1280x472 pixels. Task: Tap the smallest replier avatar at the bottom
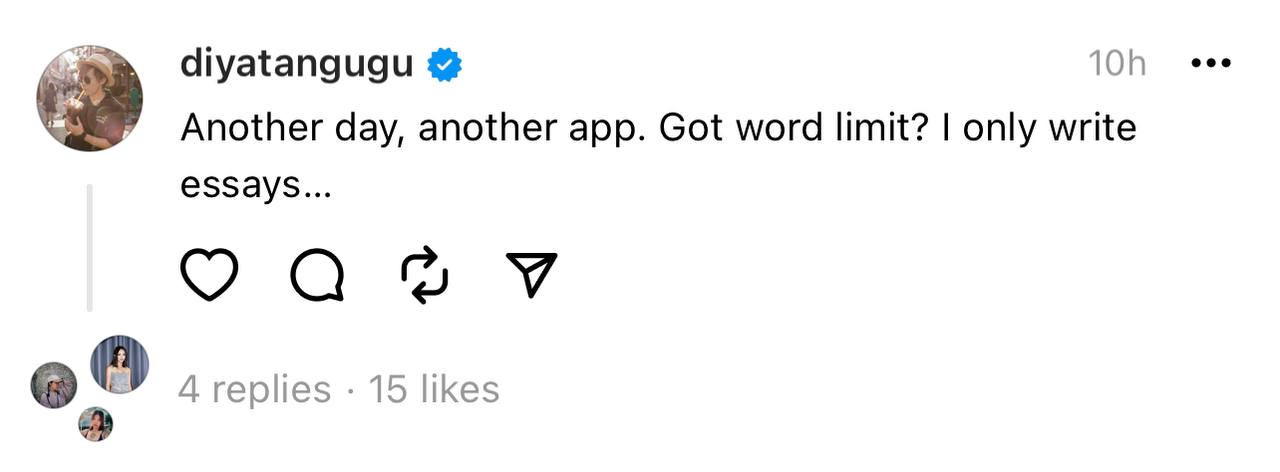coord(96,424)
